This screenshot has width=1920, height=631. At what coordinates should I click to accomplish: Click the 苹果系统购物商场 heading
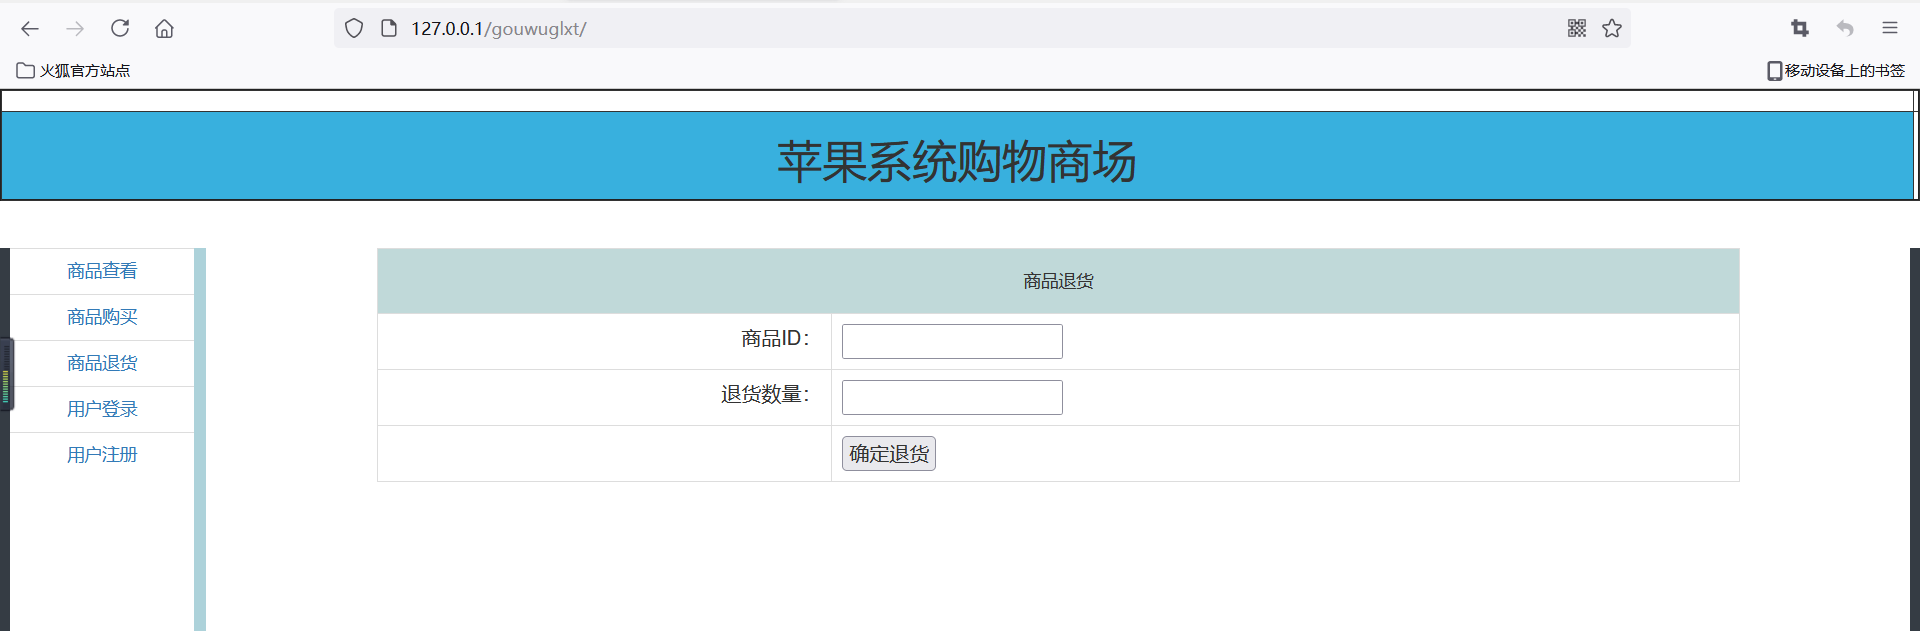coord(957,162)
